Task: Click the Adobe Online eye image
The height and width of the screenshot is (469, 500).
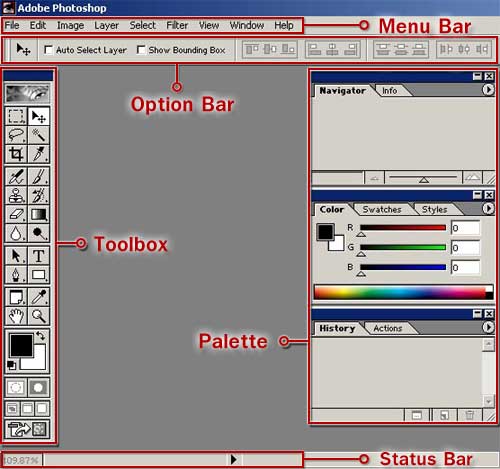Action: tap(28, 93)
